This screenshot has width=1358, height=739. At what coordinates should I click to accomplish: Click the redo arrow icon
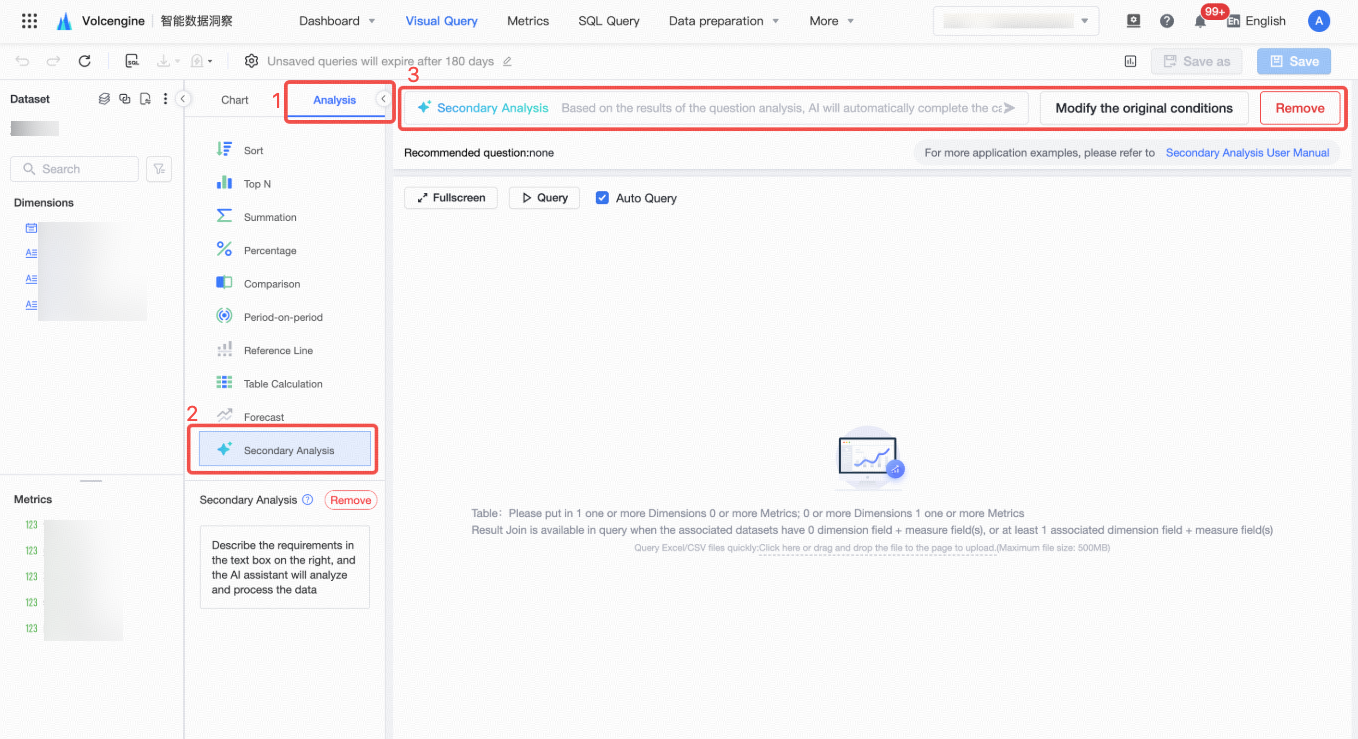(x=53, y=61)
